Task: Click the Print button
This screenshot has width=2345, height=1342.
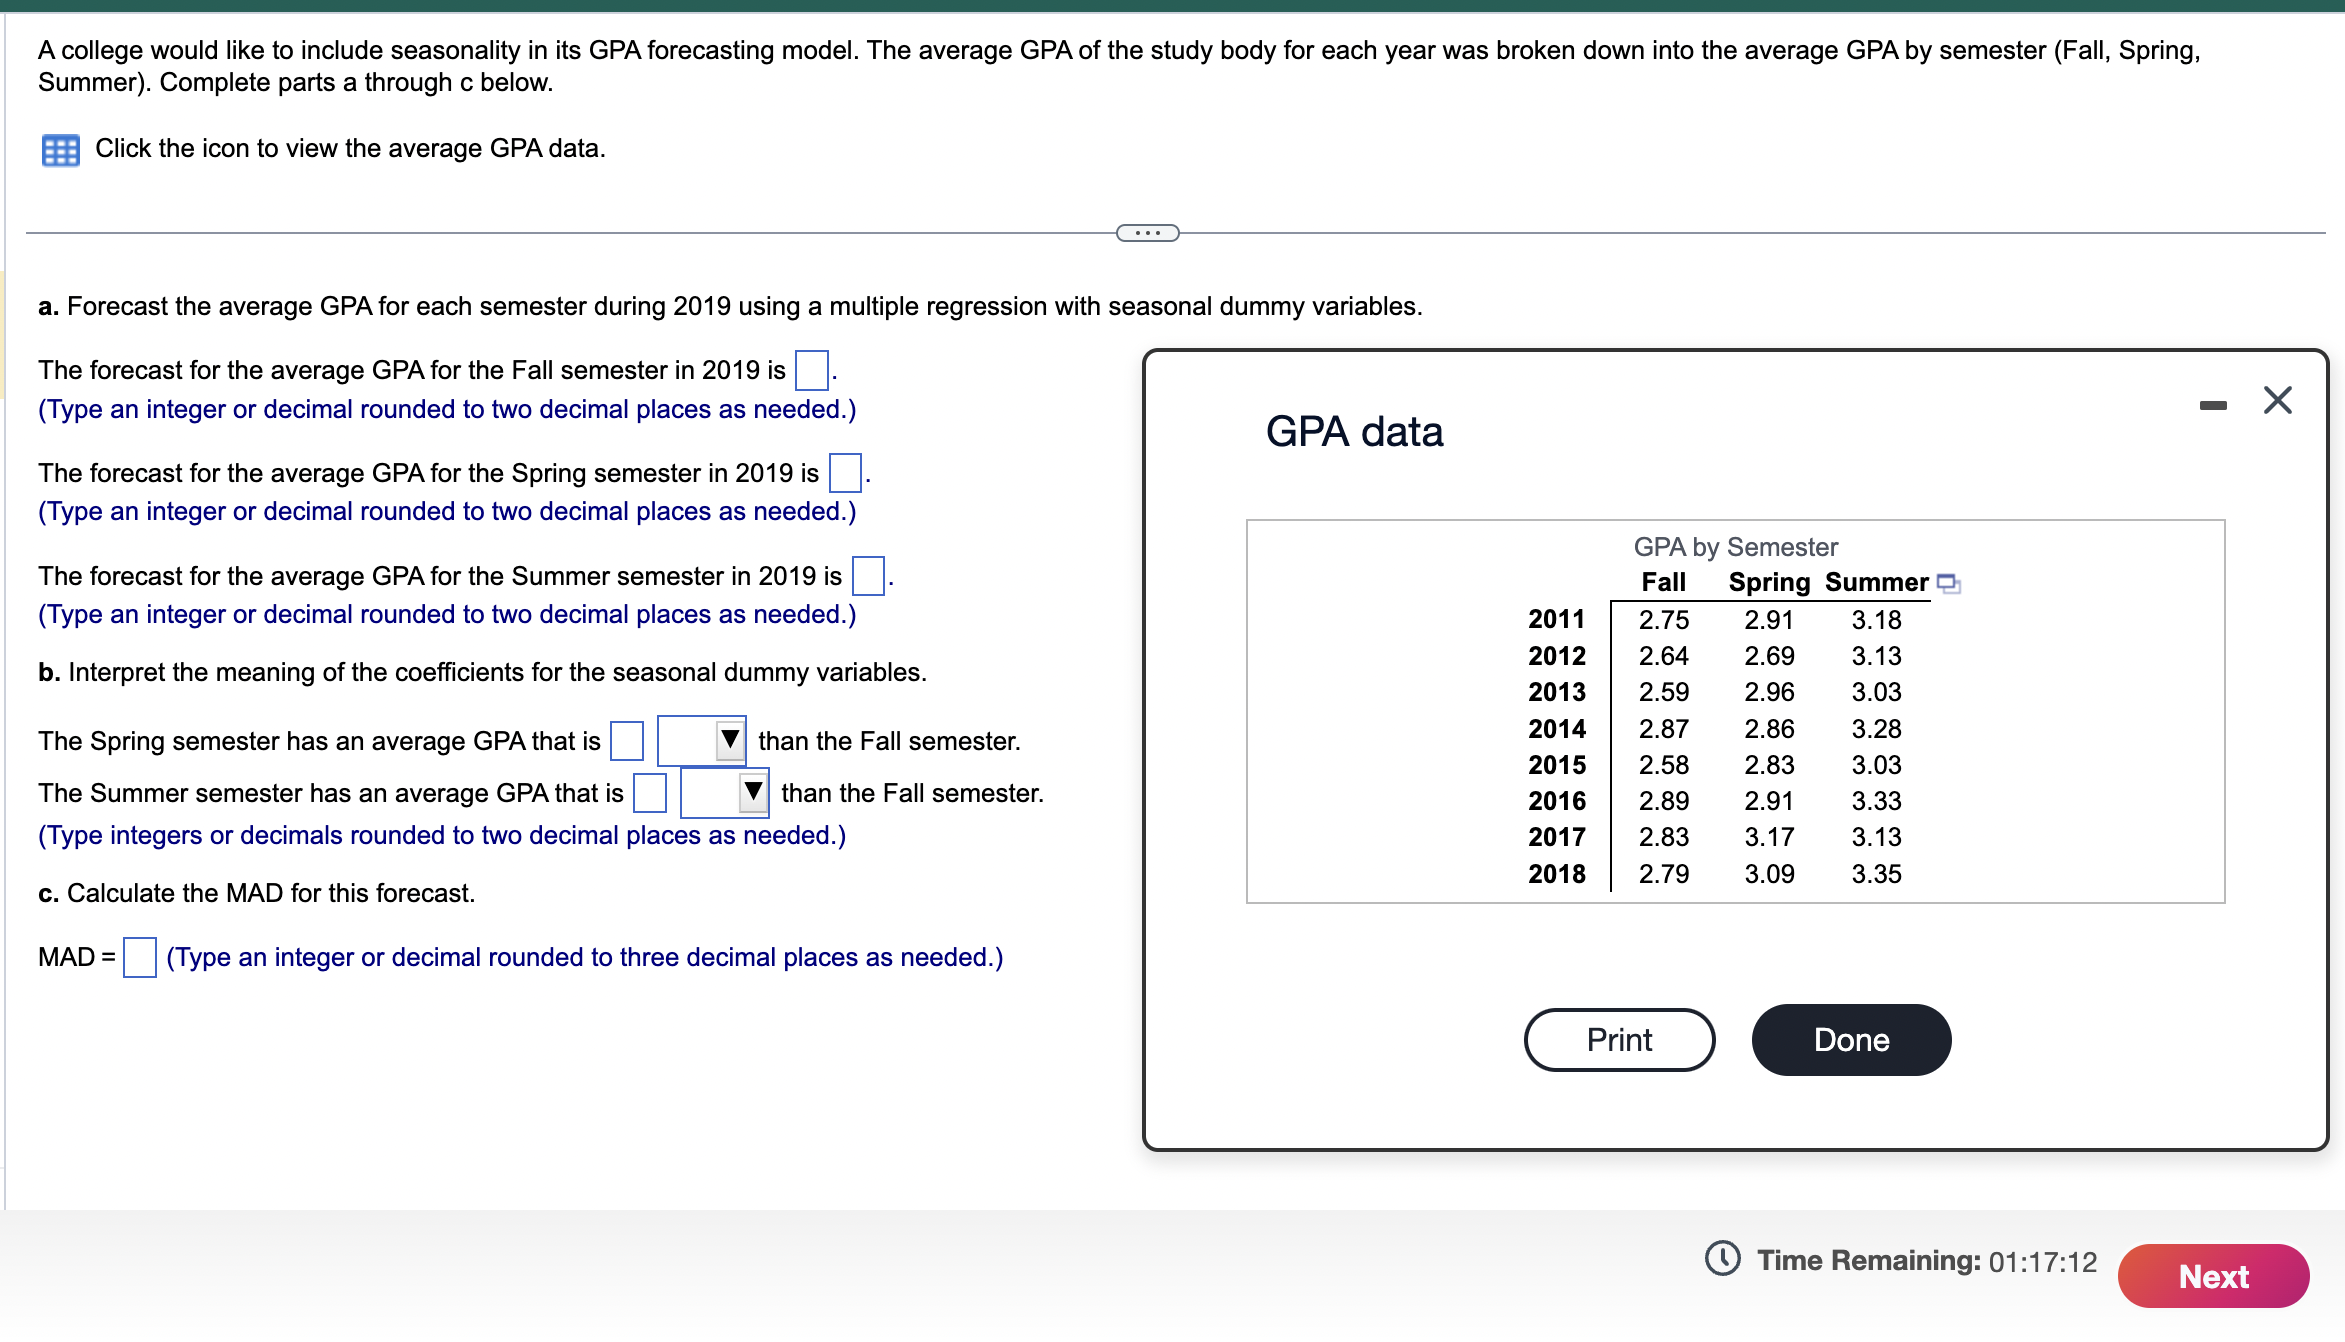Action: tap(1619, 1040)
